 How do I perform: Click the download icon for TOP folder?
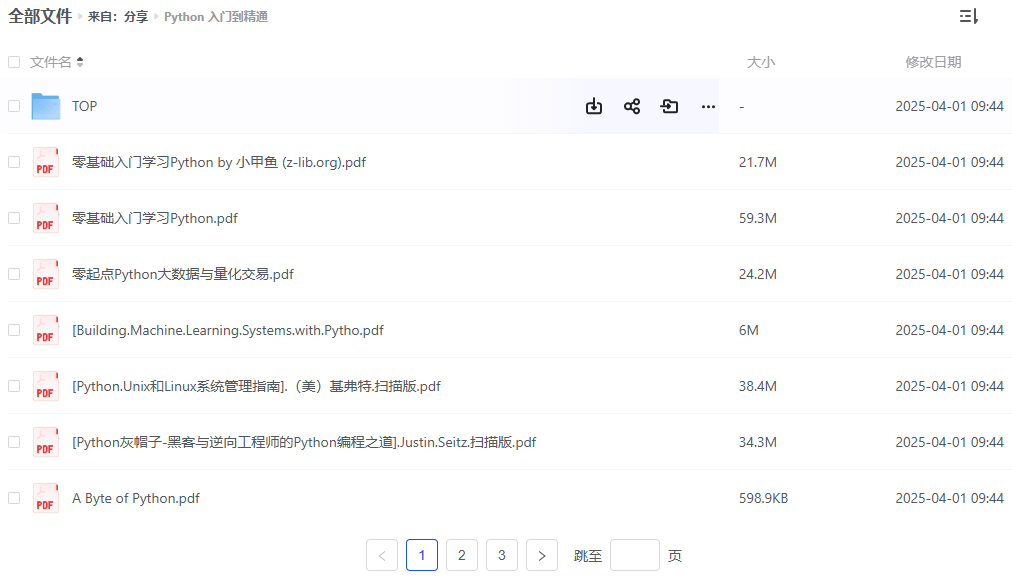pos(594,105)
